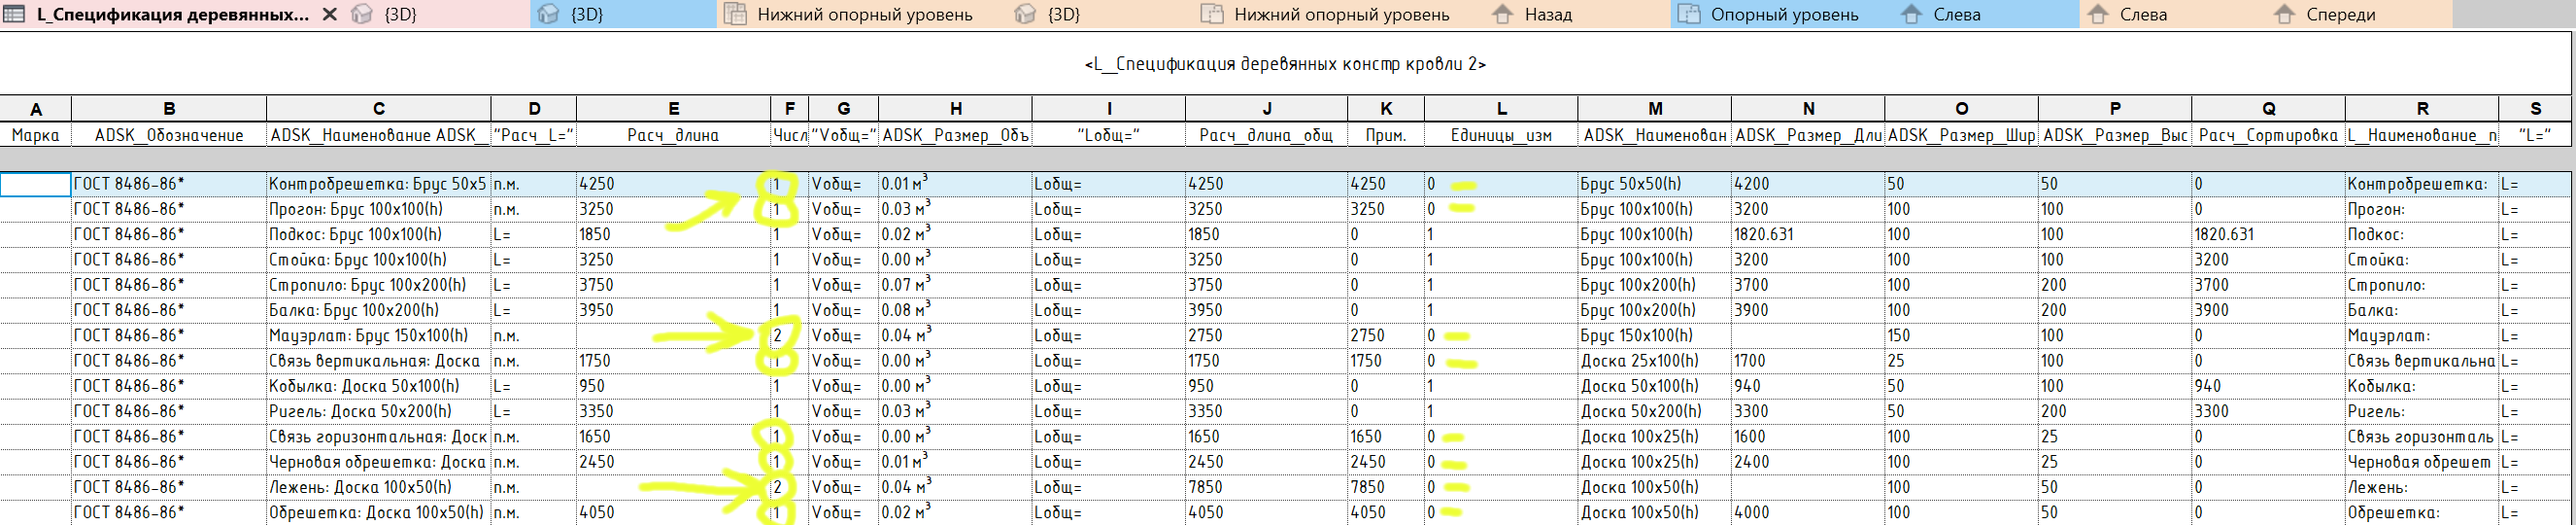Select column letter S header
The image size is (2576, 525).
[2535, 109]
